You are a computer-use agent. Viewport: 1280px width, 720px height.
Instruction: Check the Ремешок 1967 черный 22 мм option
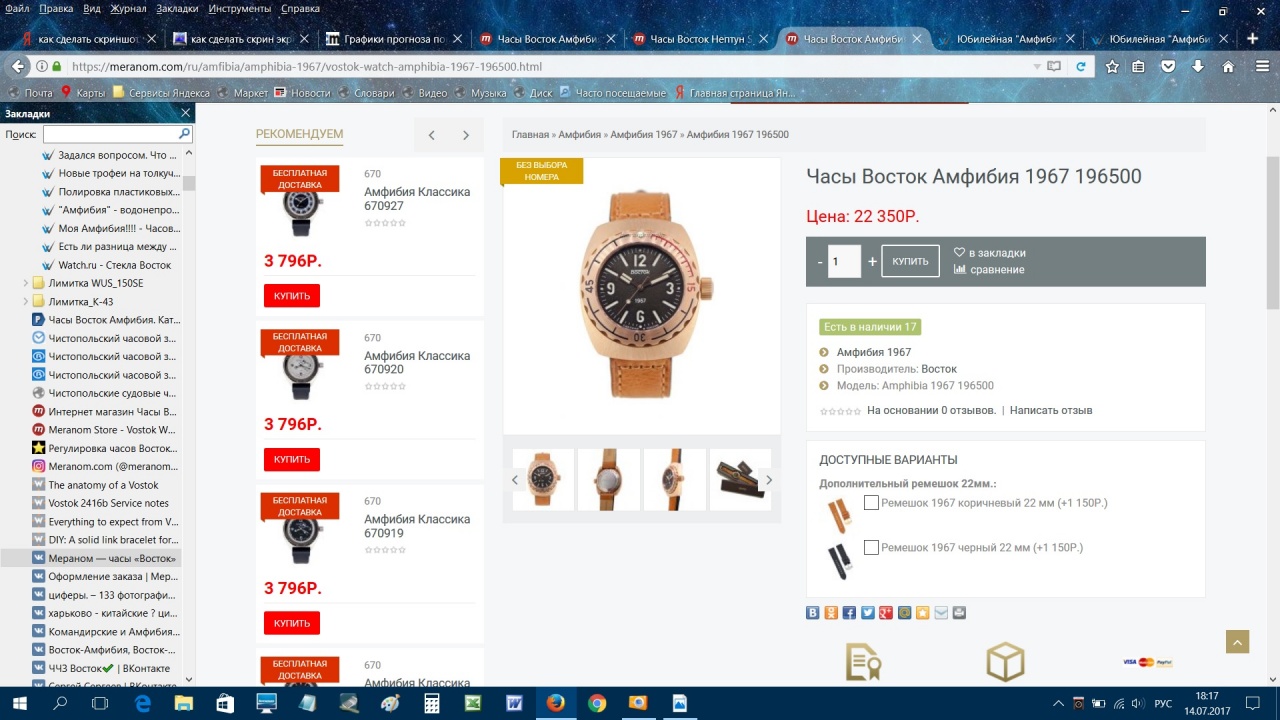point(871,547)
